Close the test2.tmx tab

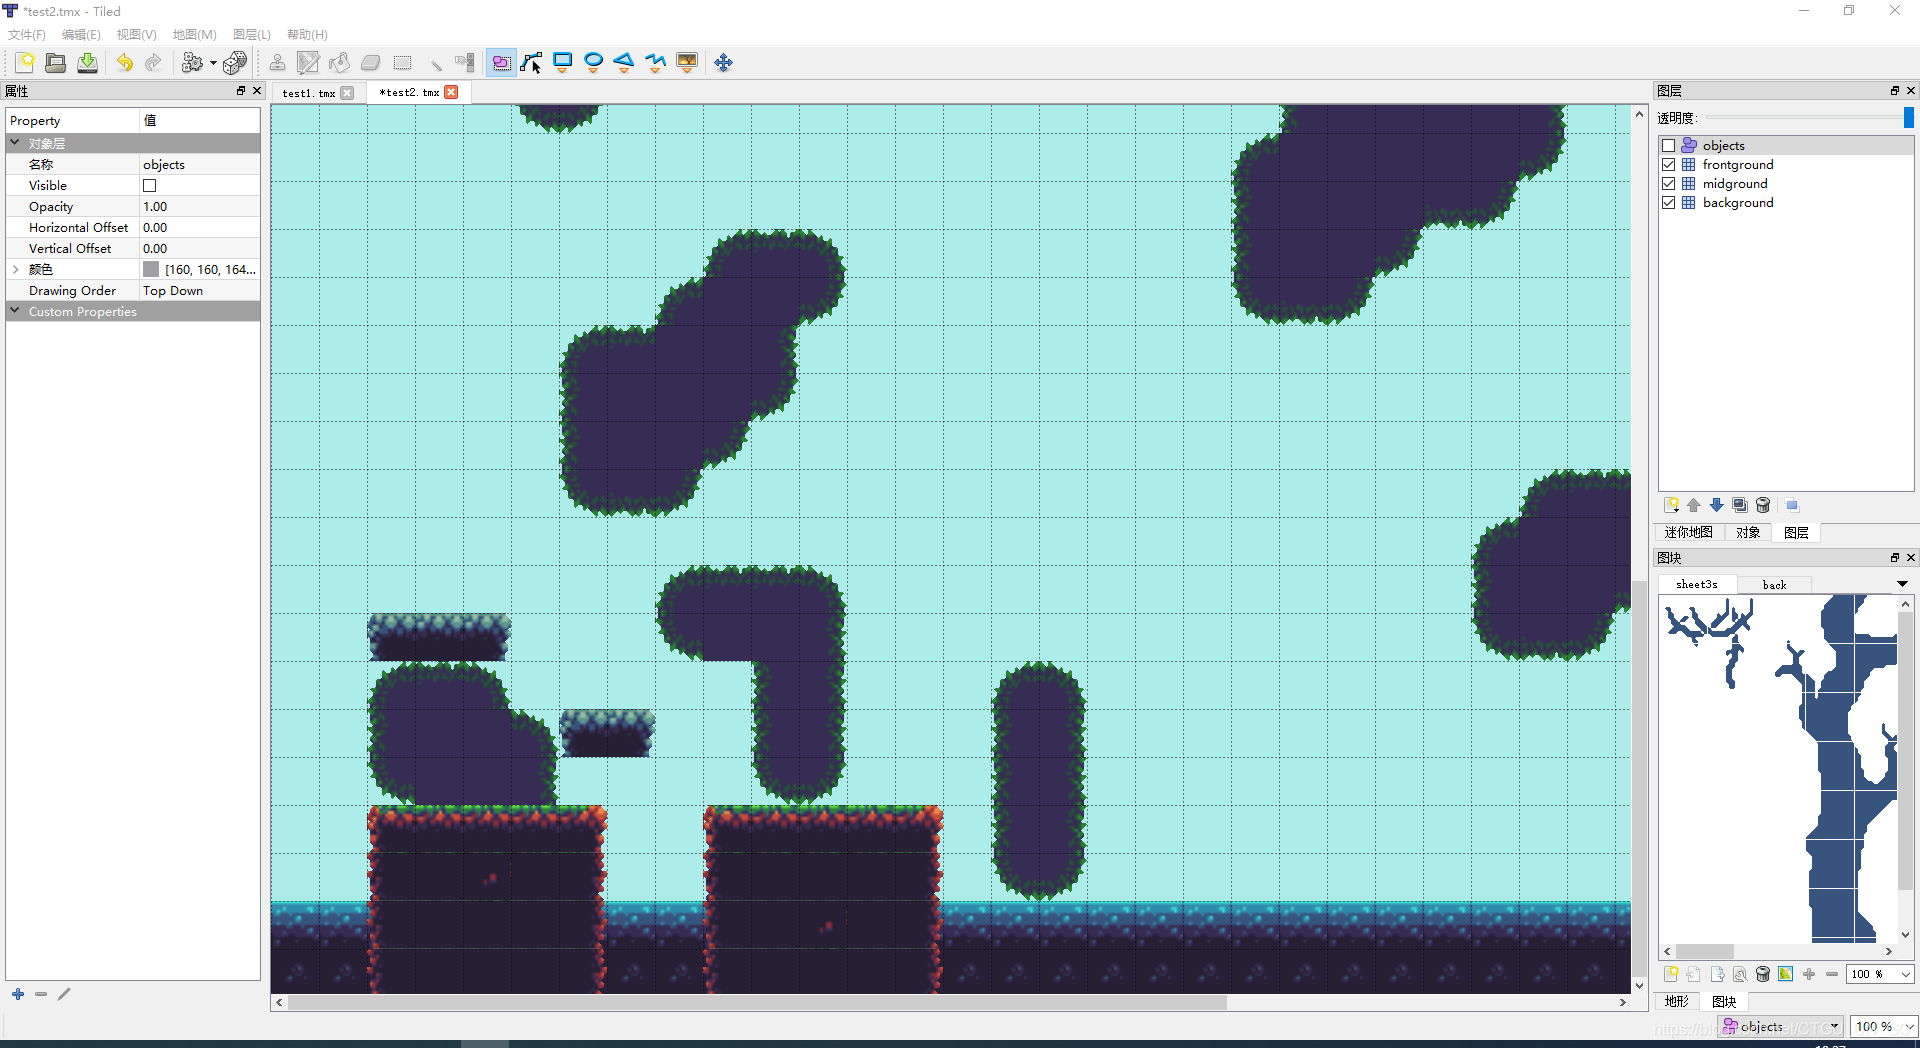click(x=451, y=93)
